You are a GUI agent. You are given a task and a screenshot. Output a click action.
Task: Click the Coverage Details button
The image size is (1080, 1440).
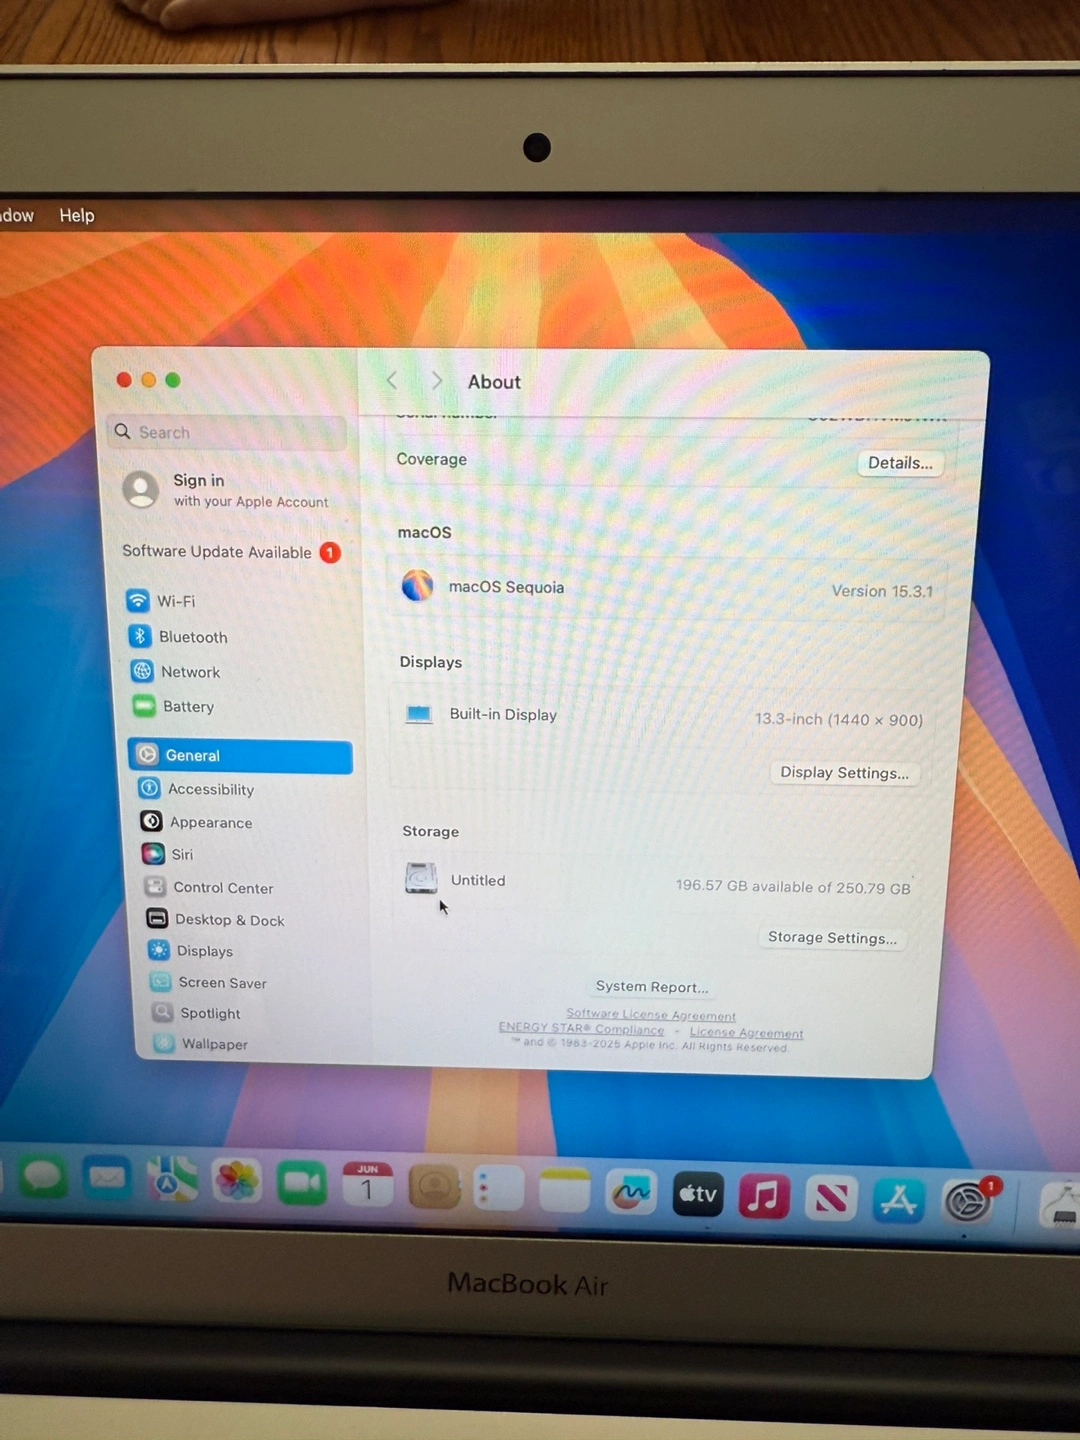(x=900, y=463)
